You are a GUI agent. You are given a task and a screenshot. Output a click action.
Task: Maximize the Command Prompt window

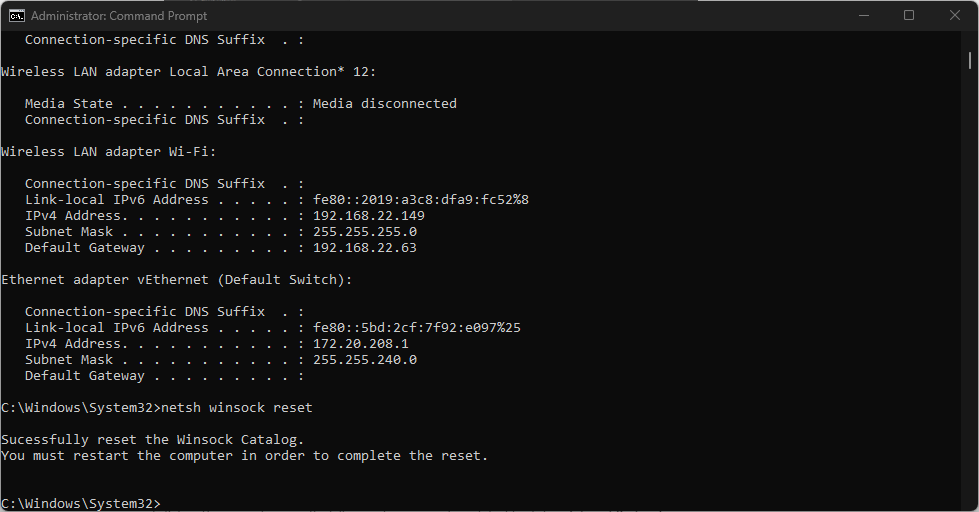[x=909, y=15]
